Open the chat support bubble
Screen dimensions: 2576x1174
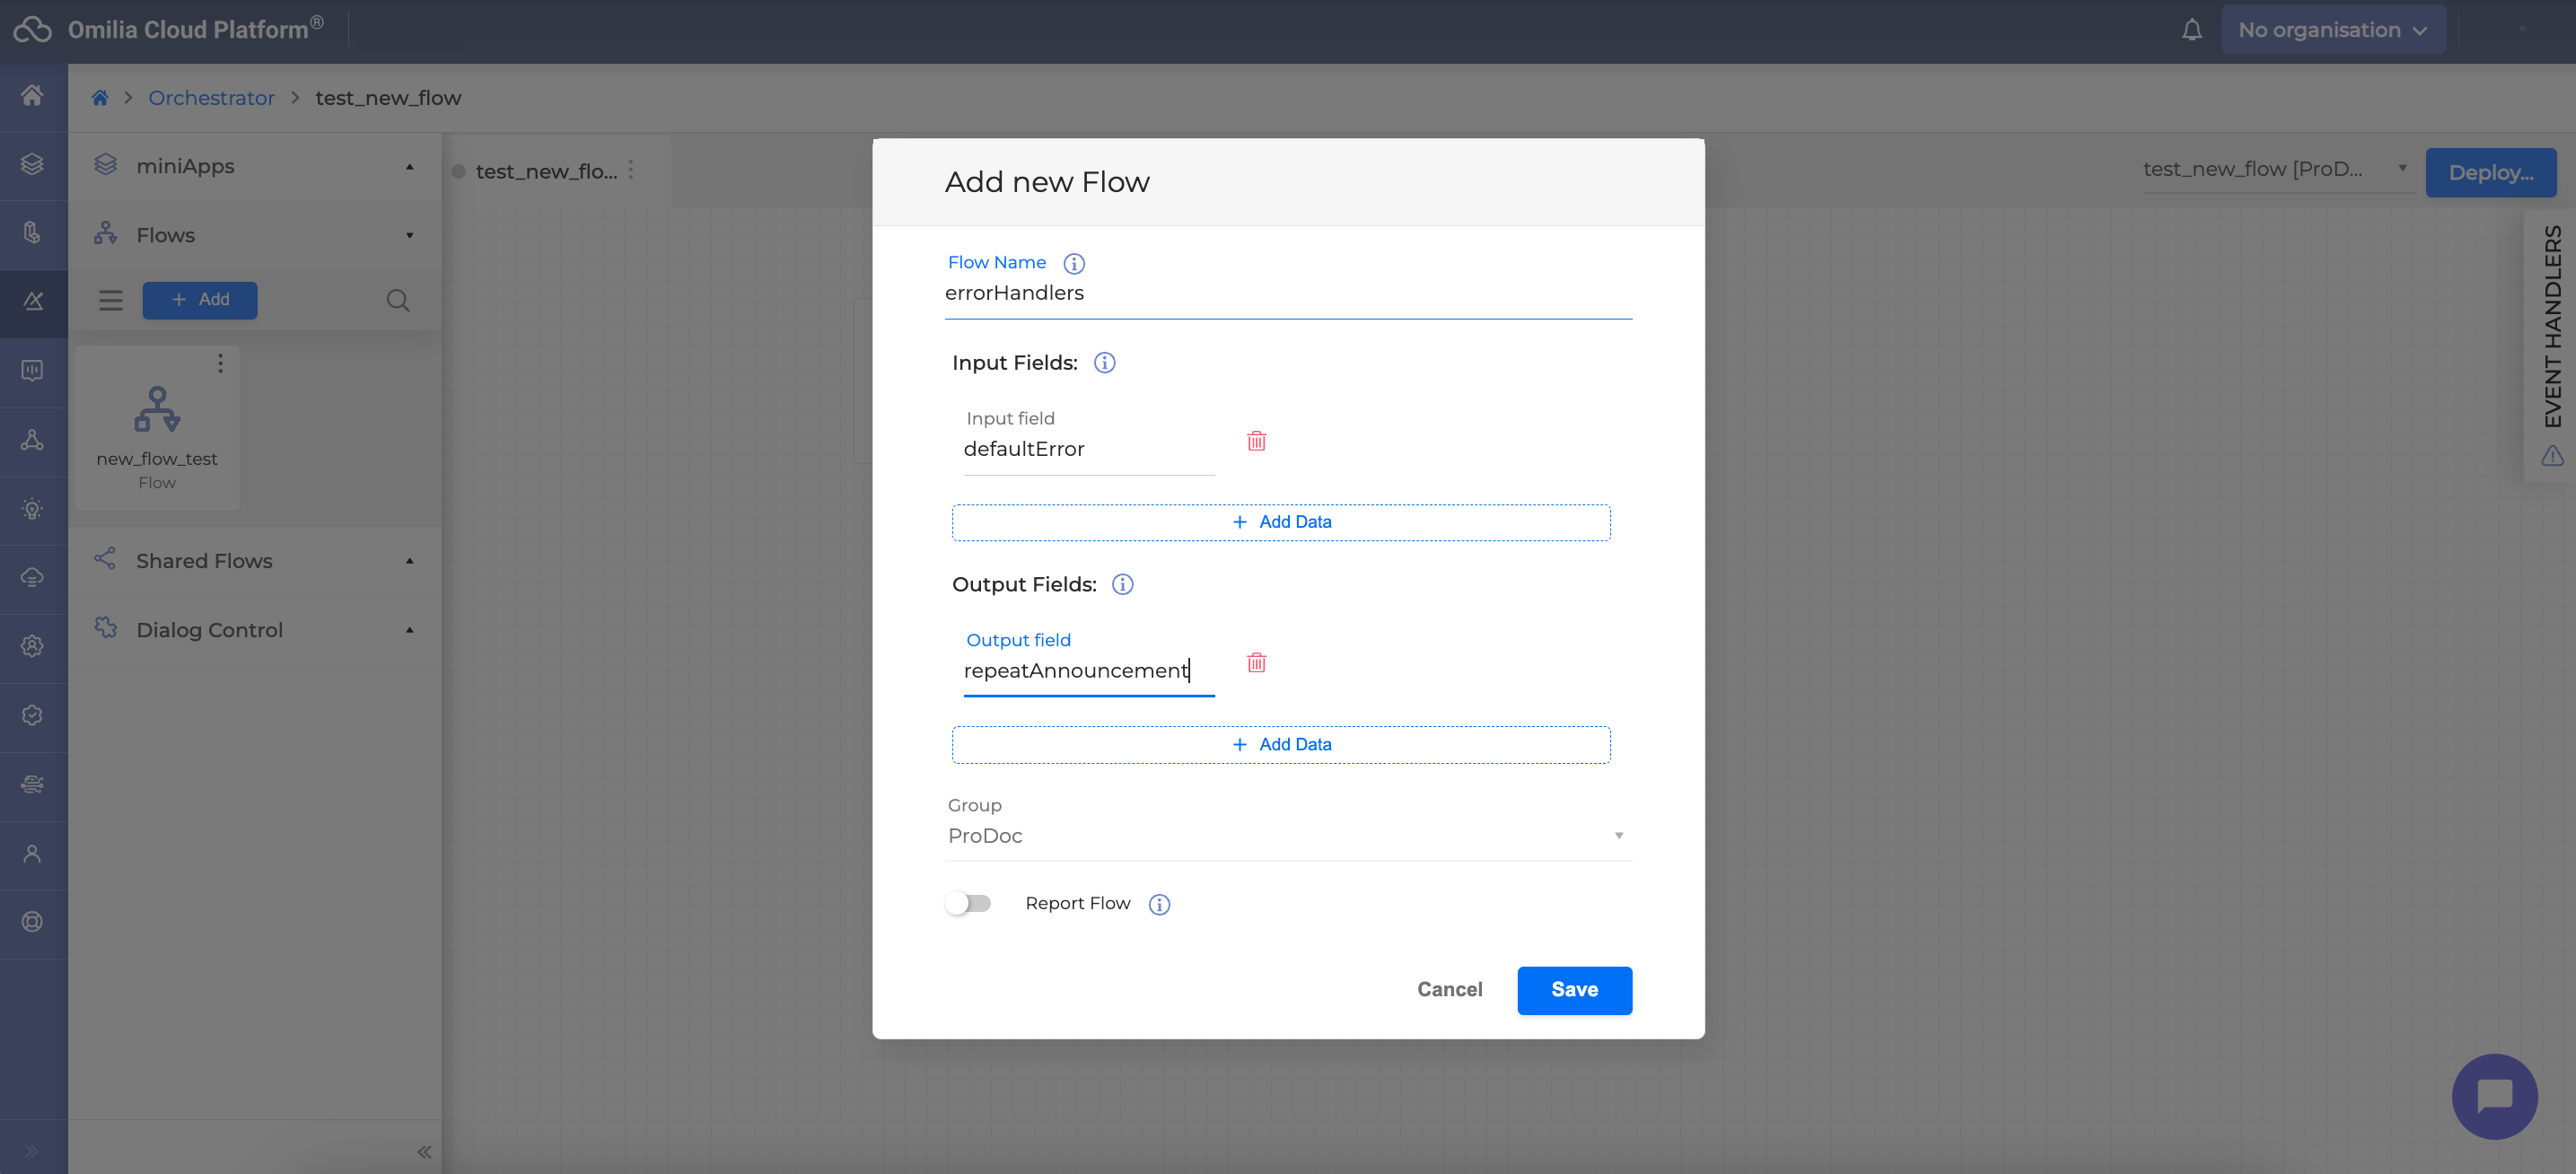click(2493, 1096)
